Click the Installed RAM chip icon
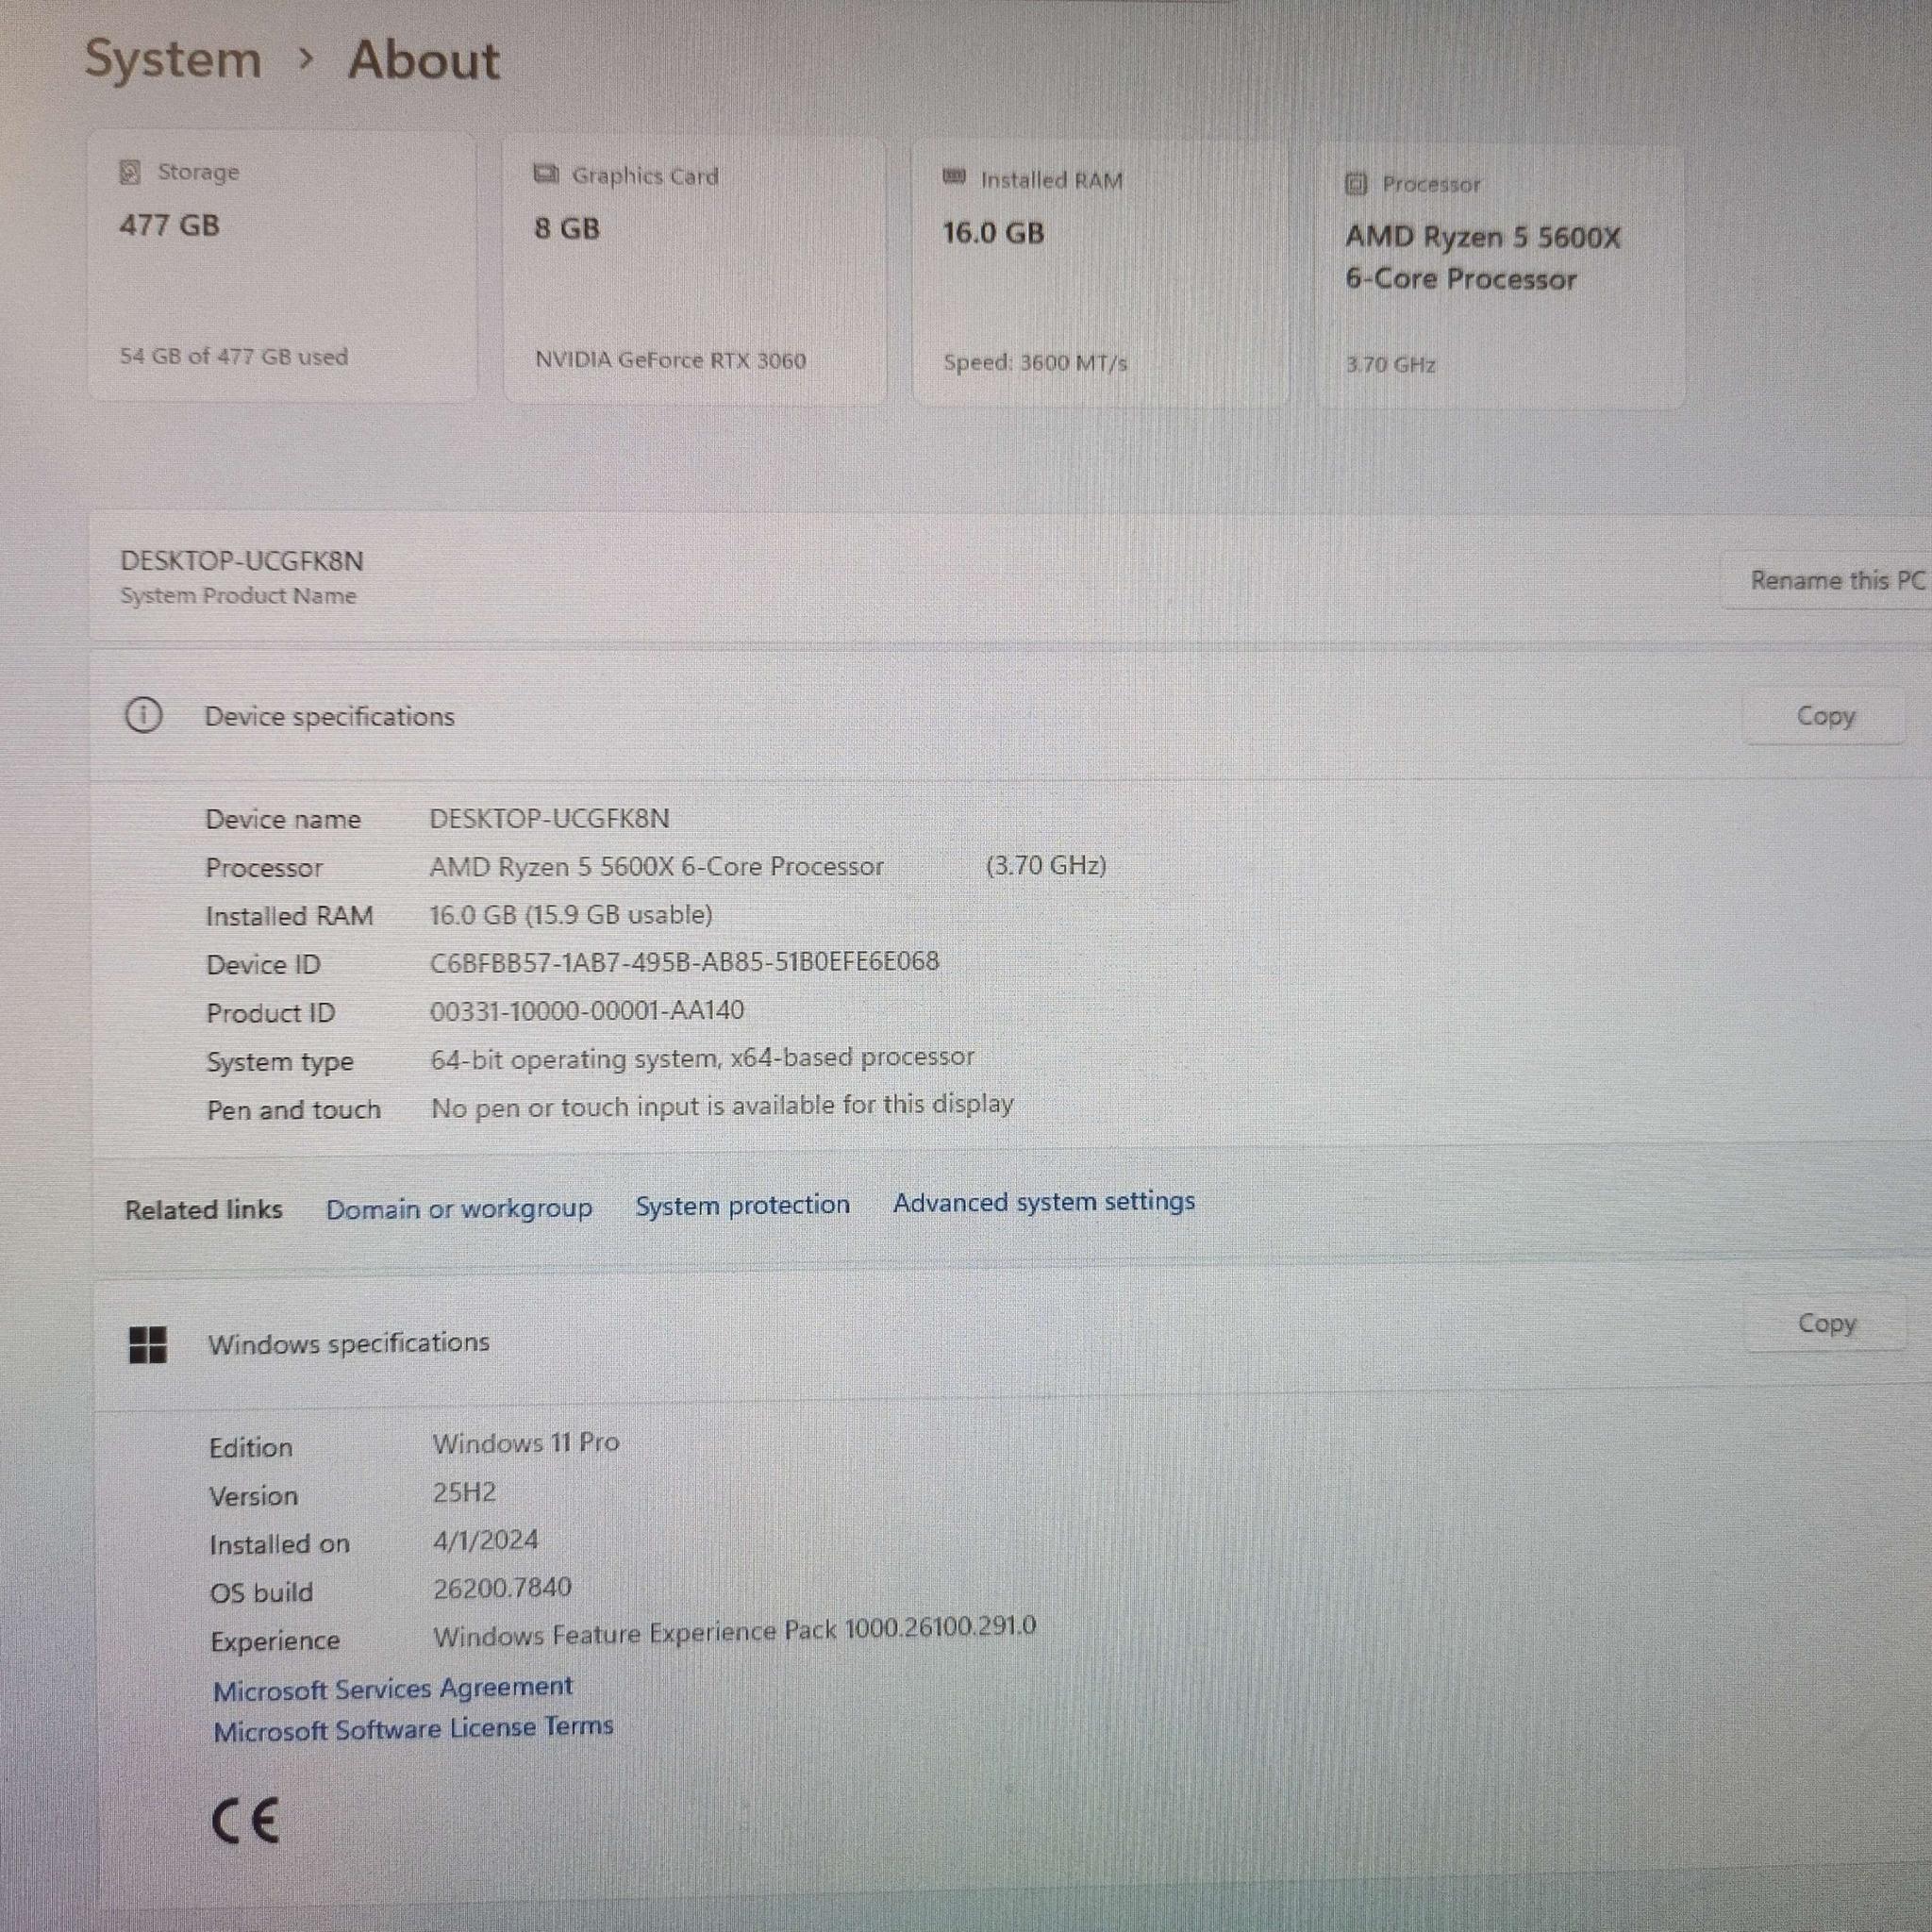Screen dimensions: 1932x1932 [x=954, y=178]
